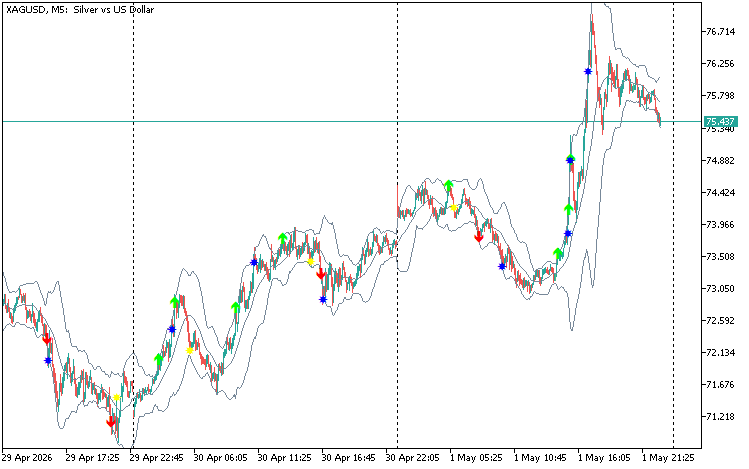The height and width of the screenshot is (469, 749).
Task: Click the 29 Apr 22:45 time label
Action: click(x=156, y=458)
